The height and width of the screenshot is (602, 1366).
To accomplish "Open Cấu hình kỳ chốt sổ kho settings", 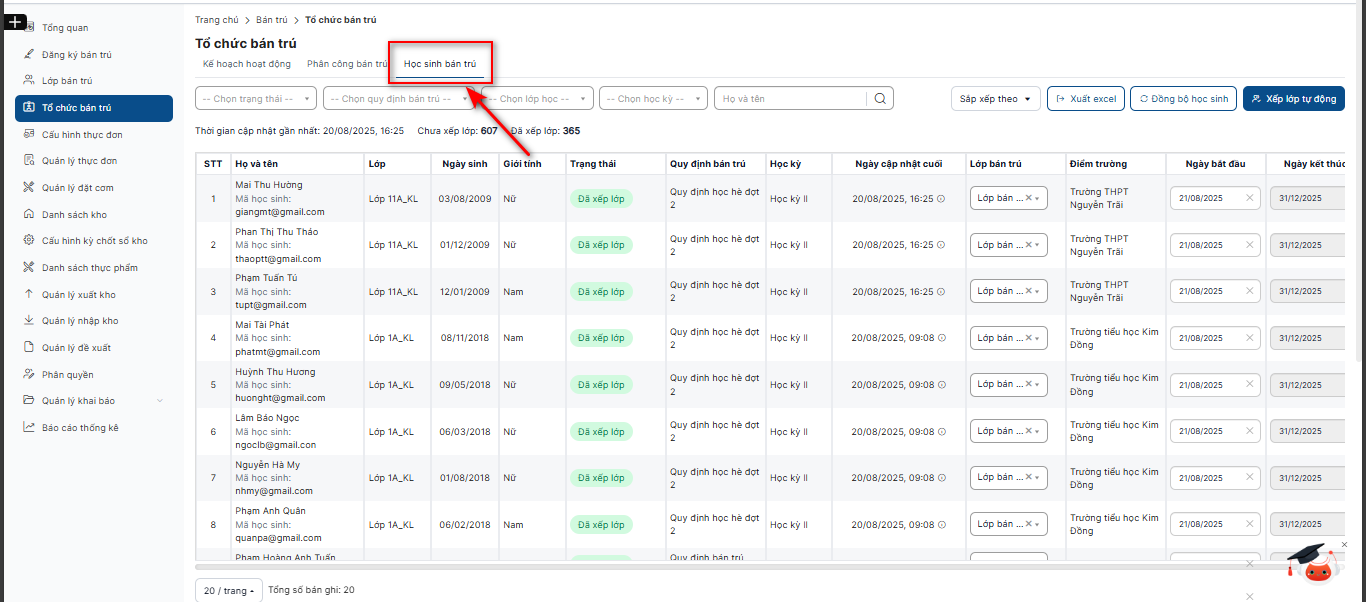I will click(94, 241).
